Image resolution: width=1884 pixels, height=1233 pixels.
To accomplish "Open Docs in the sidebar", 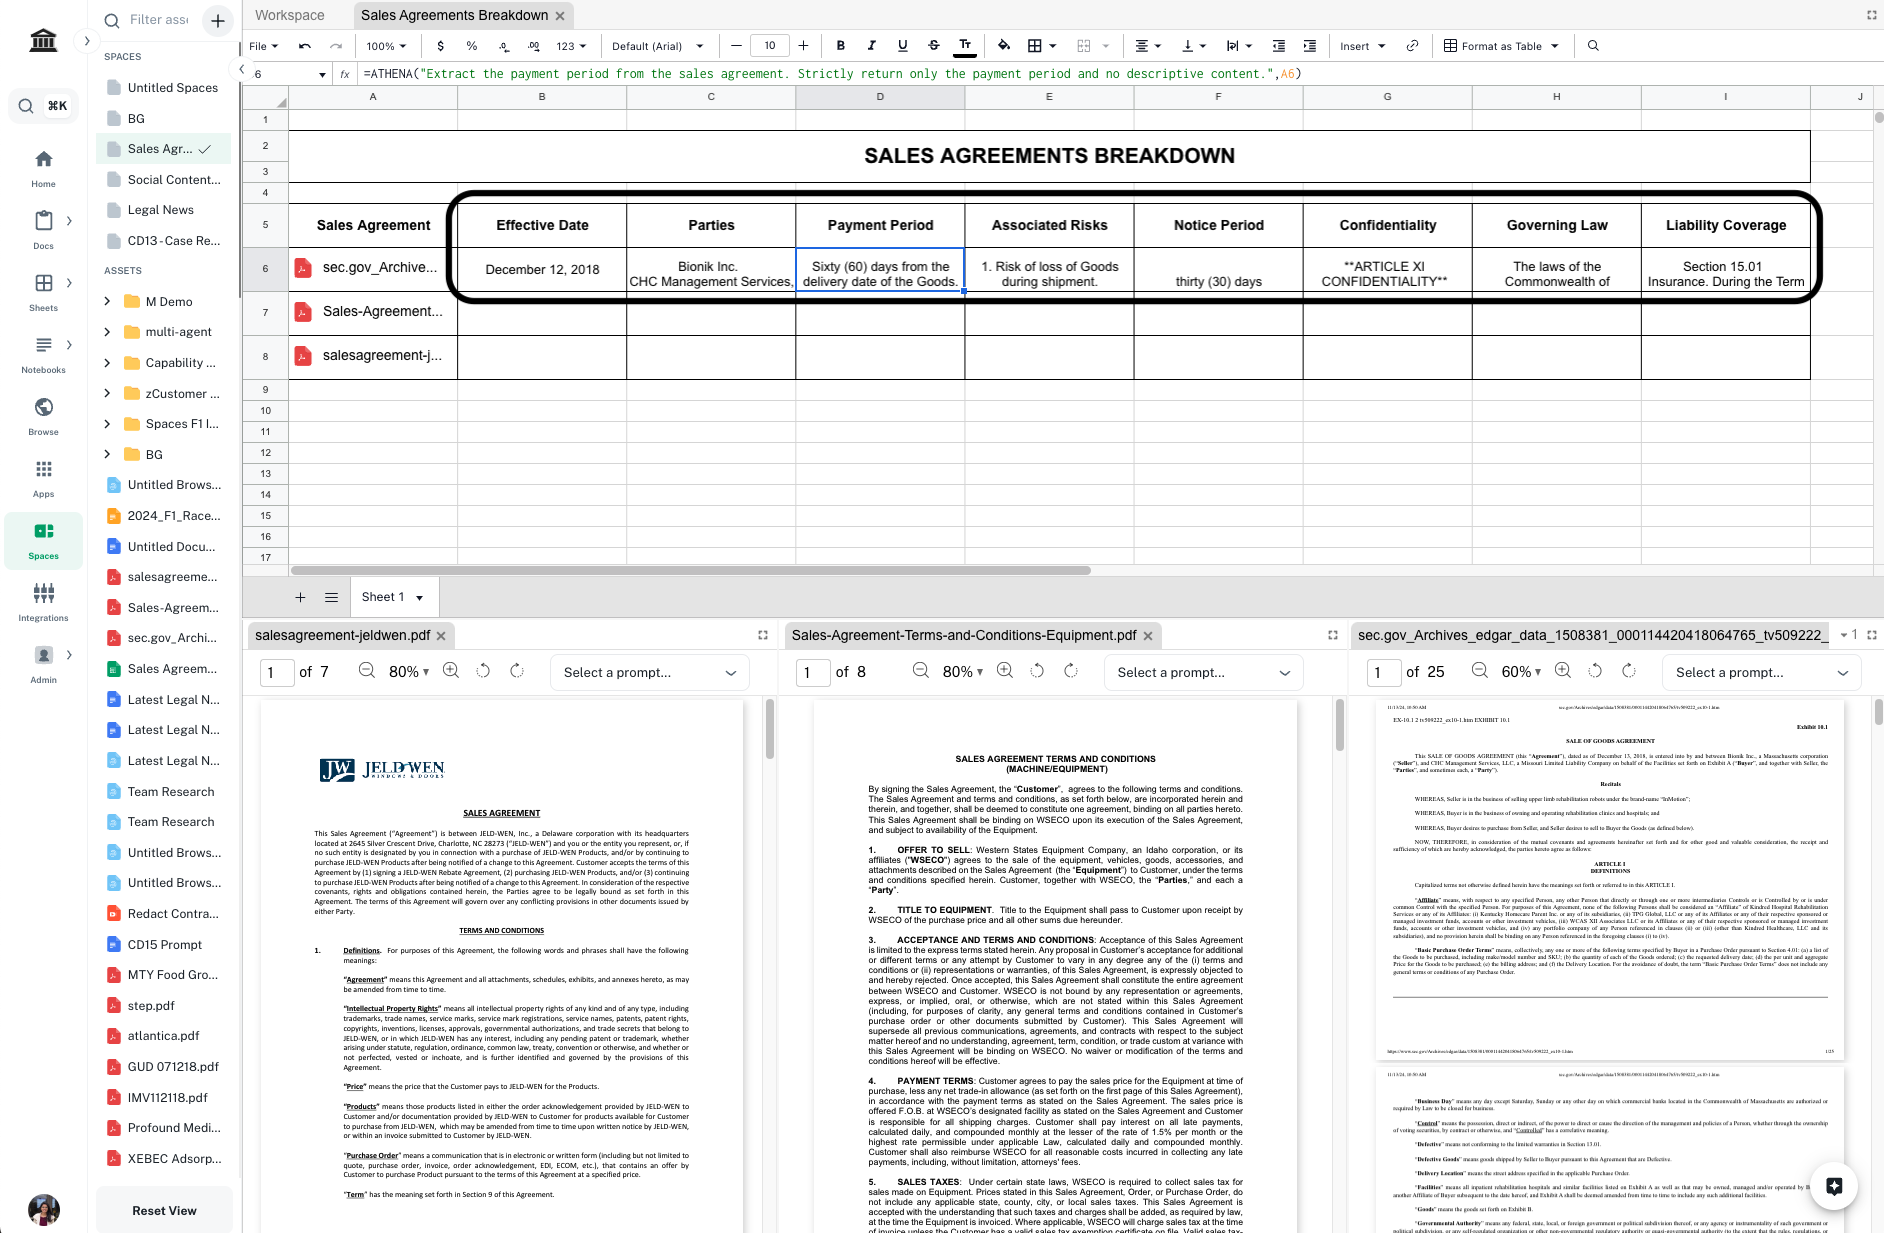I will (43, 230).
